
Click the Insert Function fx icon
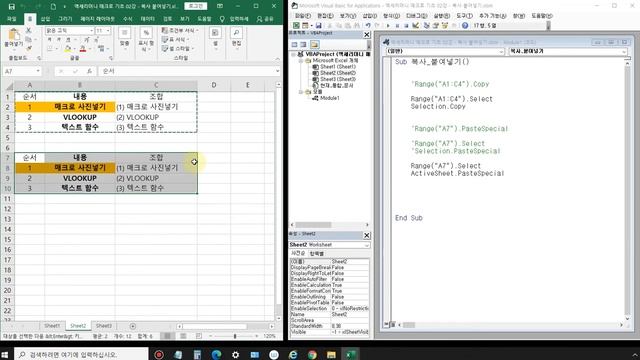[89, 71]
